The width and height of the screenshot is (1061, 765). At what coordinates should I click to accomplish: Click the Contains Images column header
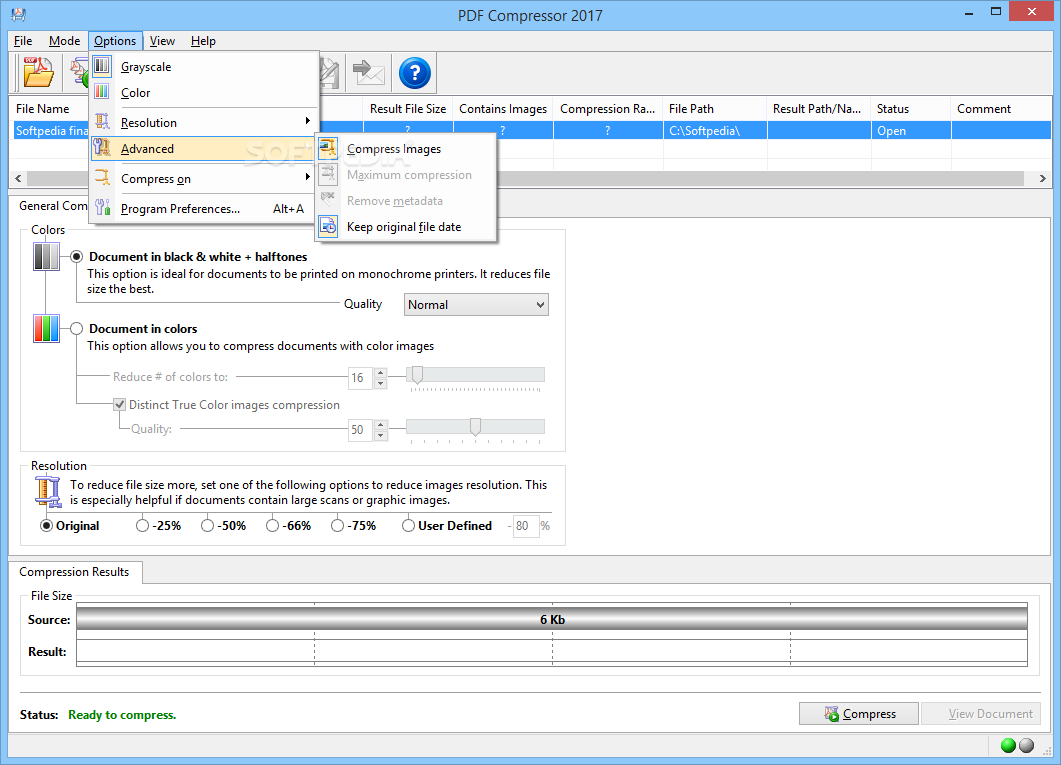coord(503,109)
